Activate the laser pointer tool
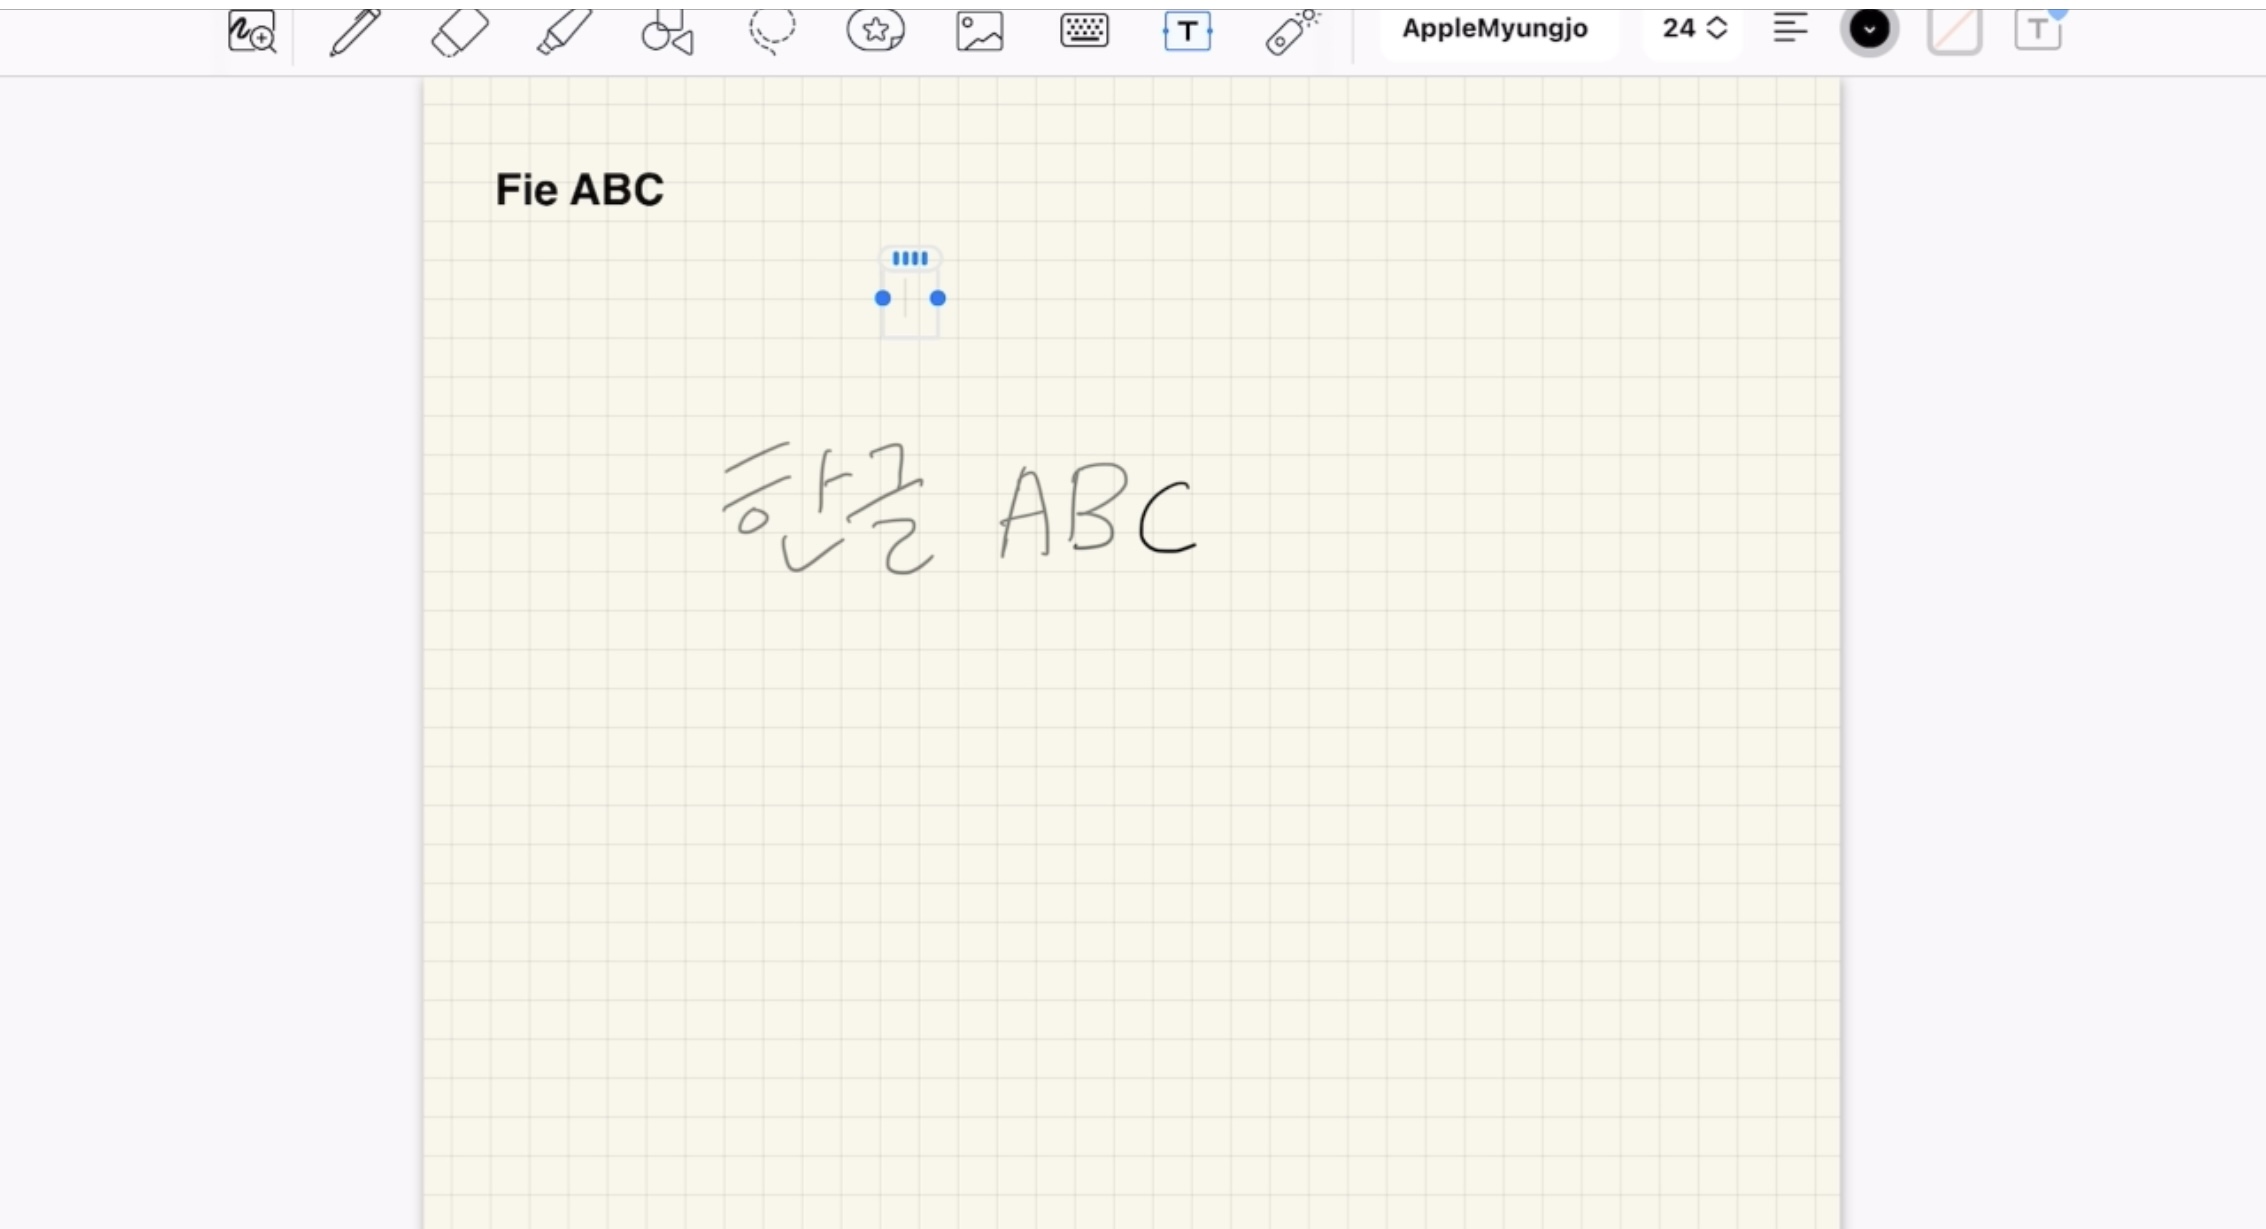This screenshot has width=2266, height=1229. pos(1291,32)
